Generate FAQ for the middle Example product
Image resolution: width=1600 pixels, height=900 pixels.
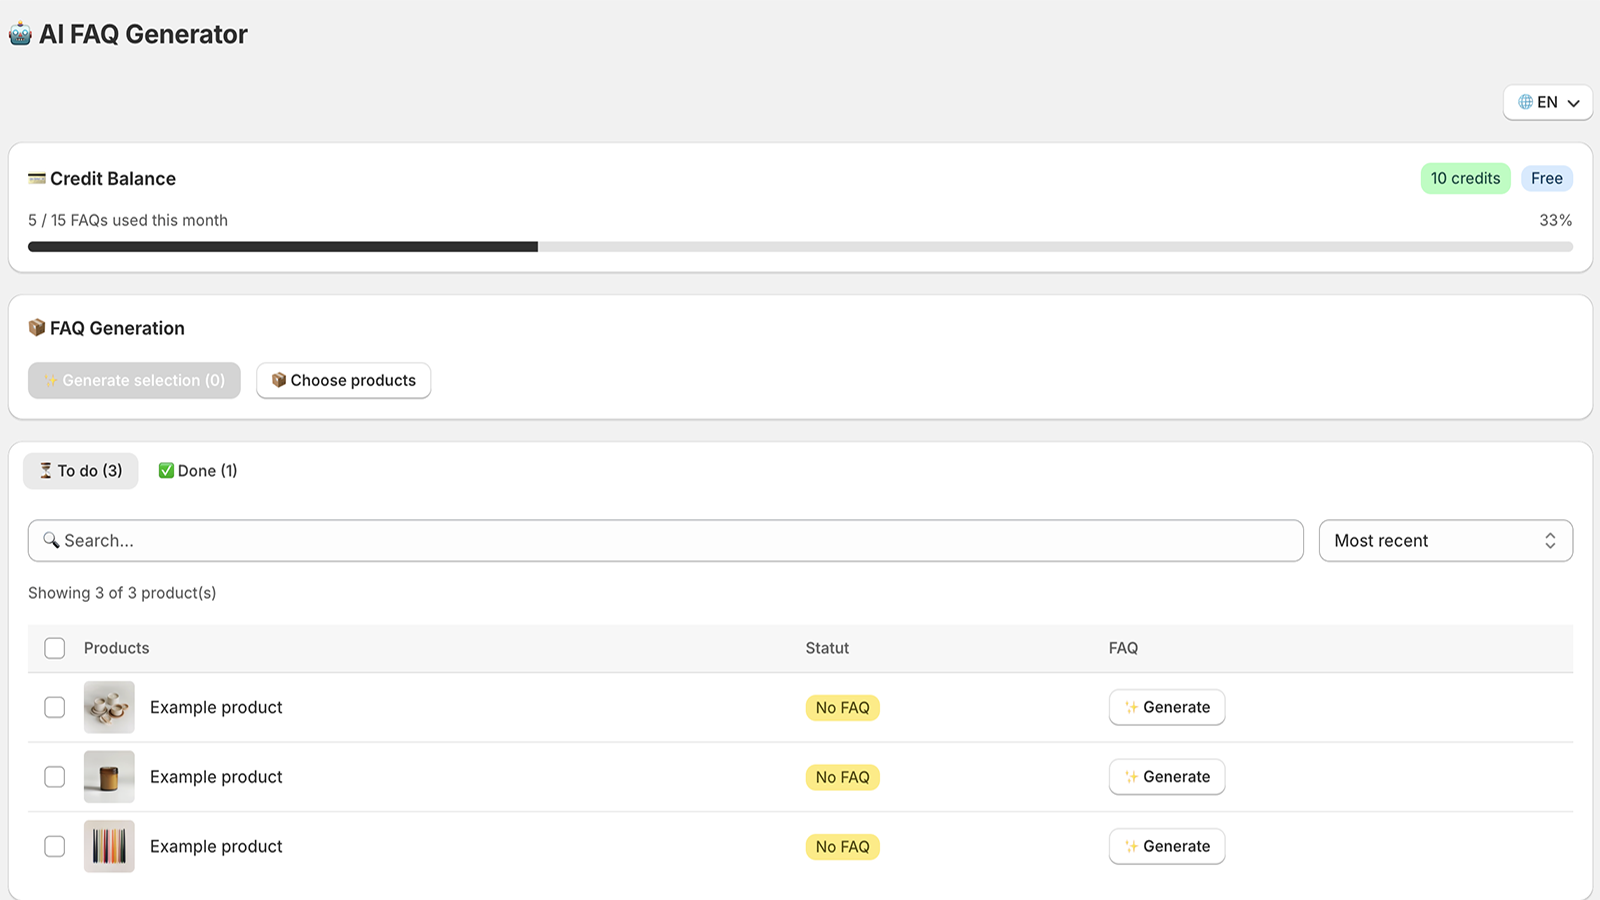click(x=1166, y=776)
